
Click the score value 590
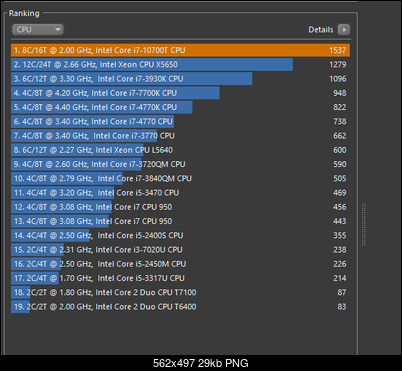coord(340,164)
